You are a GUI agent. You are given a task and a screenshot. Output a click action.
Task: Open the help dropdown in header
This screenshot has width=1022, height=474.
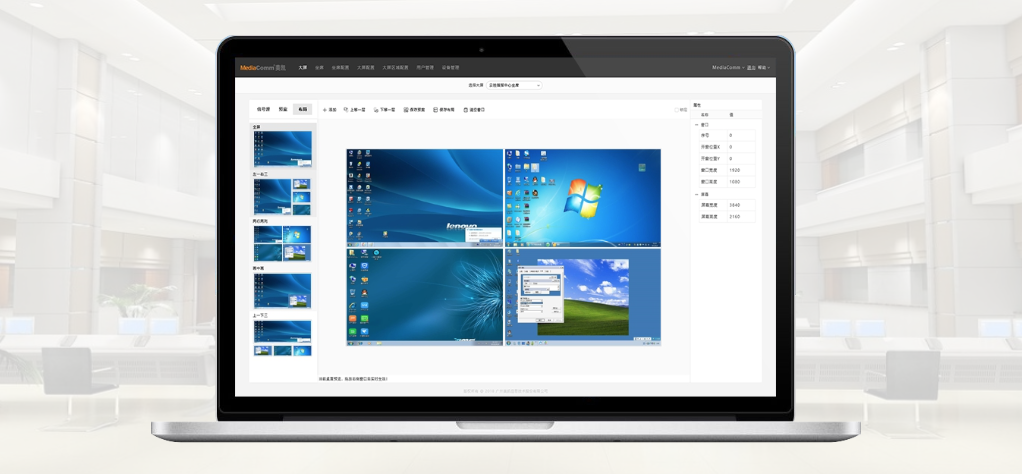click(x=763, y=67)
